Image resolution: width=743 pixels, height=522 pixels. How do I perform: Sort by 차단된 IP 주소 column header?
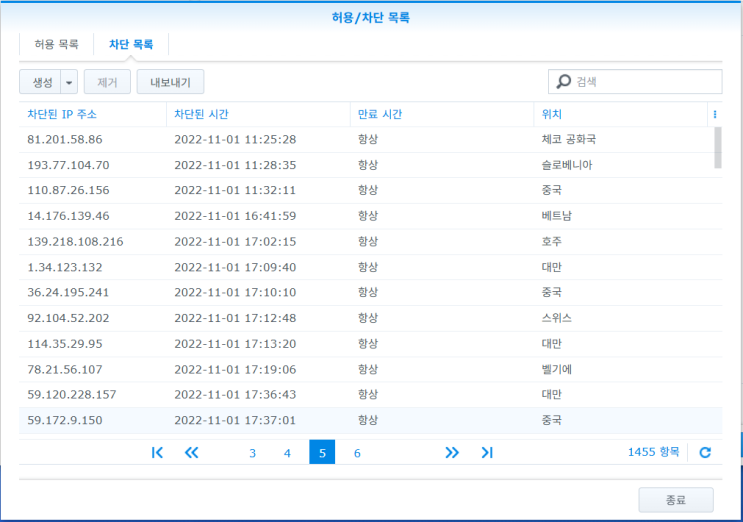93,114
